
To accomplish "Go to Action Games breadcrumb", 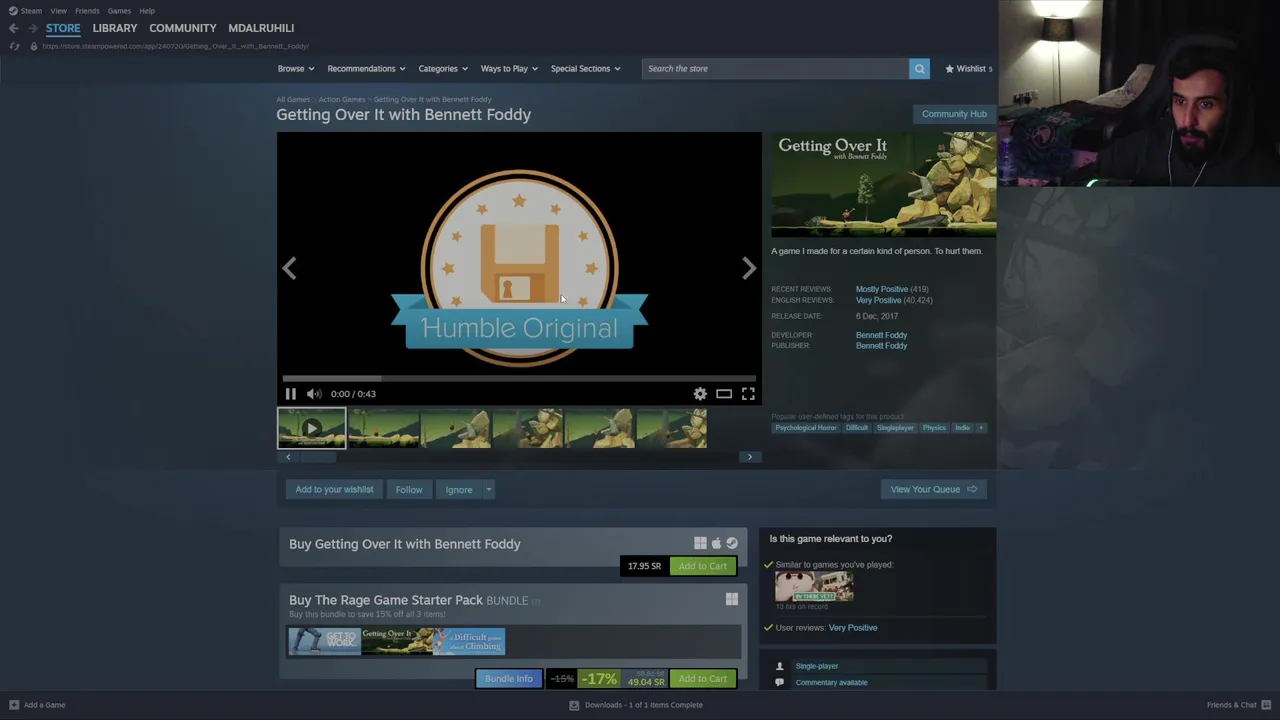I will (342, 100).
